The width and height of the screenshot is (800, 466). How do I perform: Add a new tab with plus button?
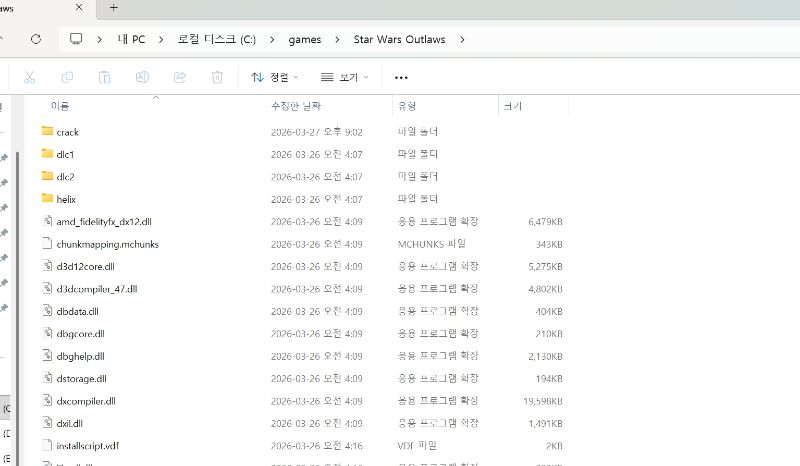(113, 8)
